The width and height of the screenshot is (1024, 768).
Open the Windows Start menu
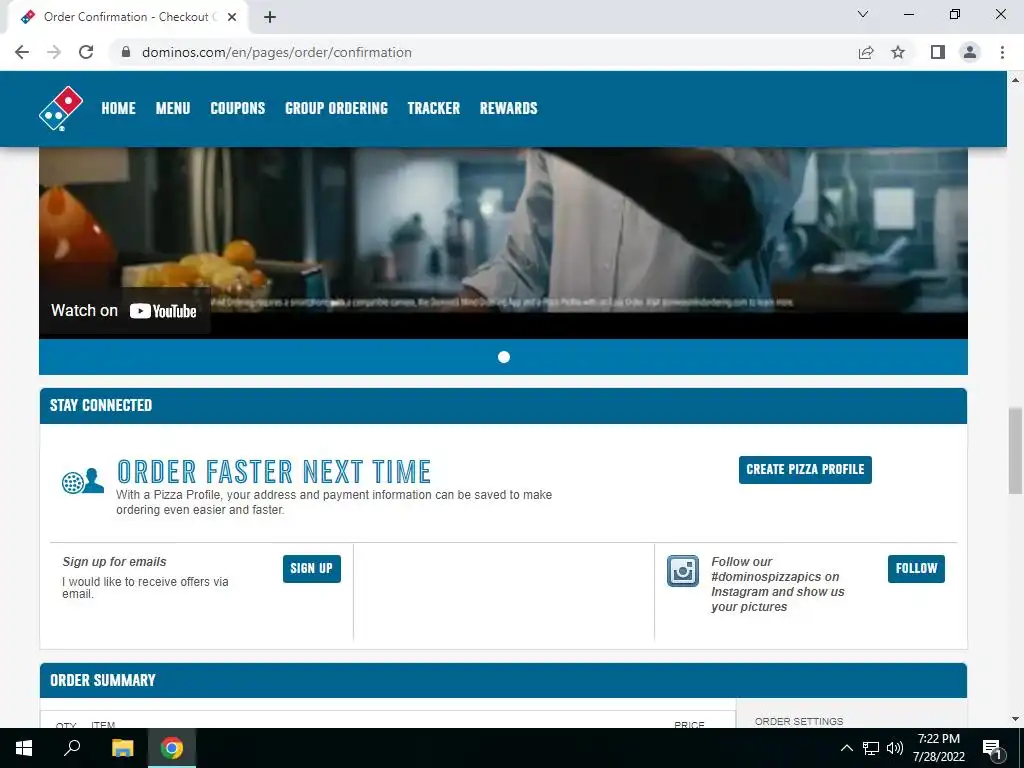(24, 748)
